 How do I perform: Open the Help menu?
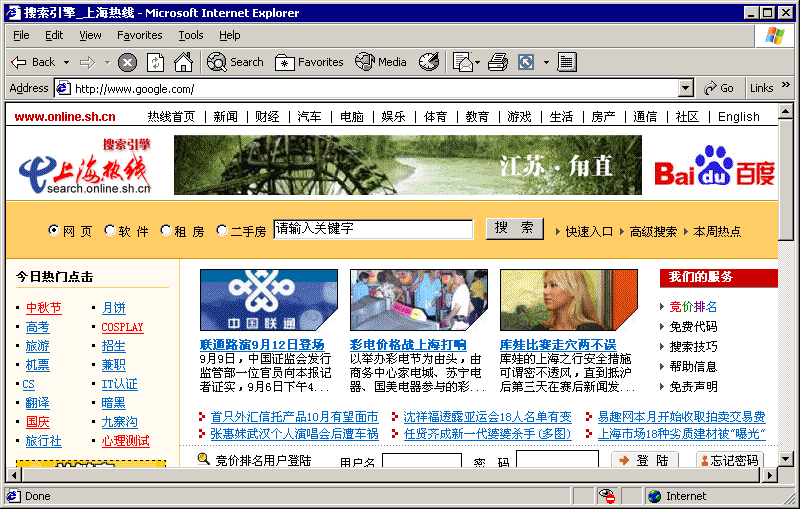tap(230, 35)
